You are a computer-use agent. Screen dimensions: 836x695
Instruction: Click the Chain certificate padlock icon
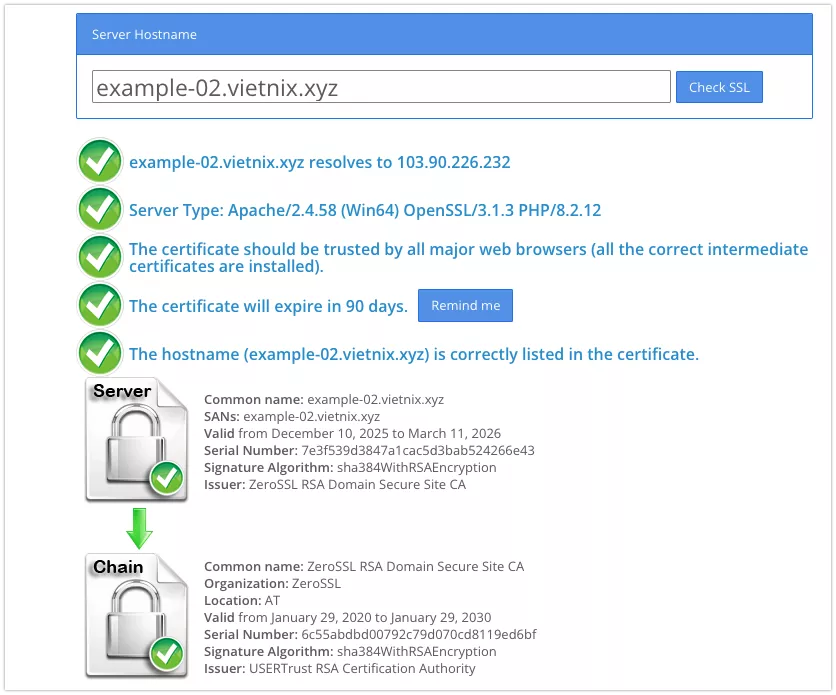click(x=136, y=615)
